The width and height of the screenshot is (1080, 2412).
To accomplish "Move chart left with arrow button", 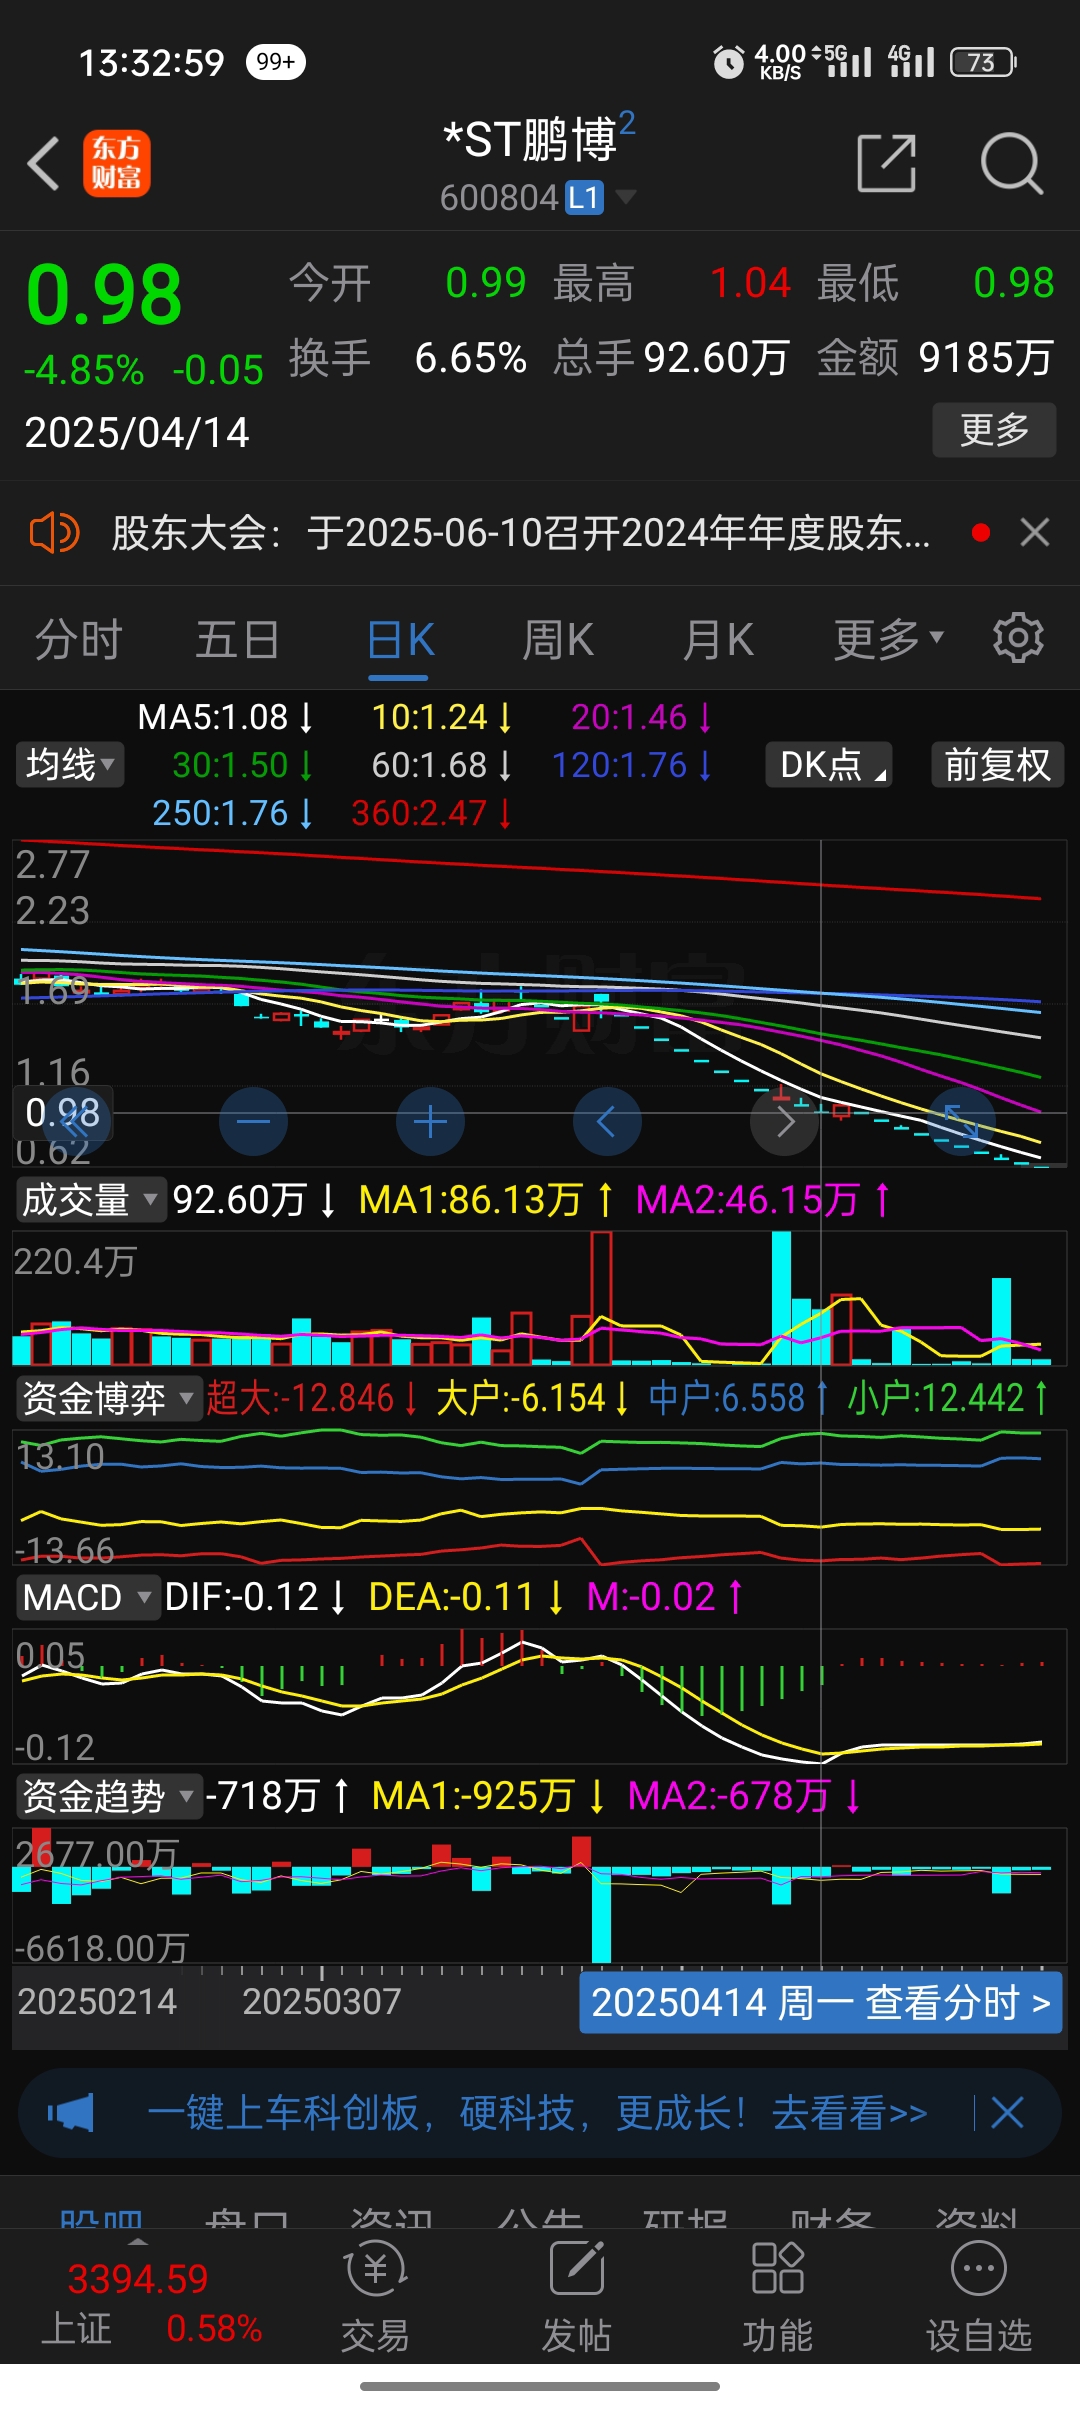I will point(607,1122).
